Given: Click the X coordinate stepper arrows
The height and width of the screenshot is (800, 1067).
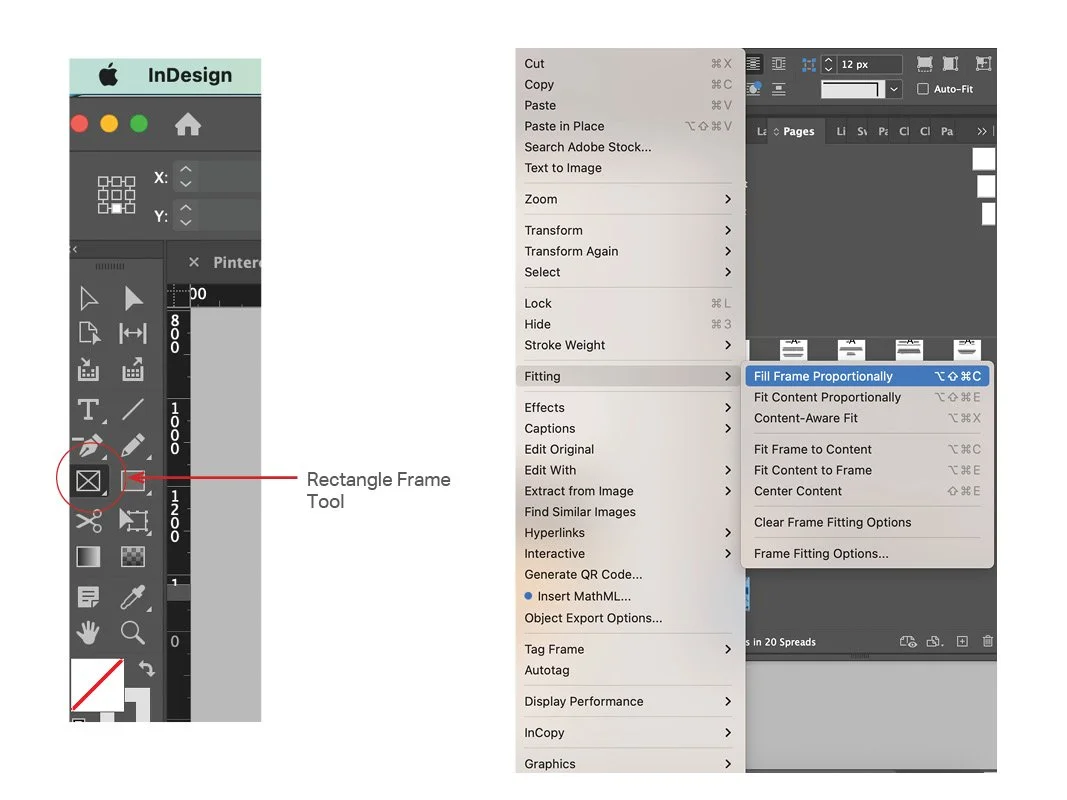Looking at the screenshot, I should 186,177.
